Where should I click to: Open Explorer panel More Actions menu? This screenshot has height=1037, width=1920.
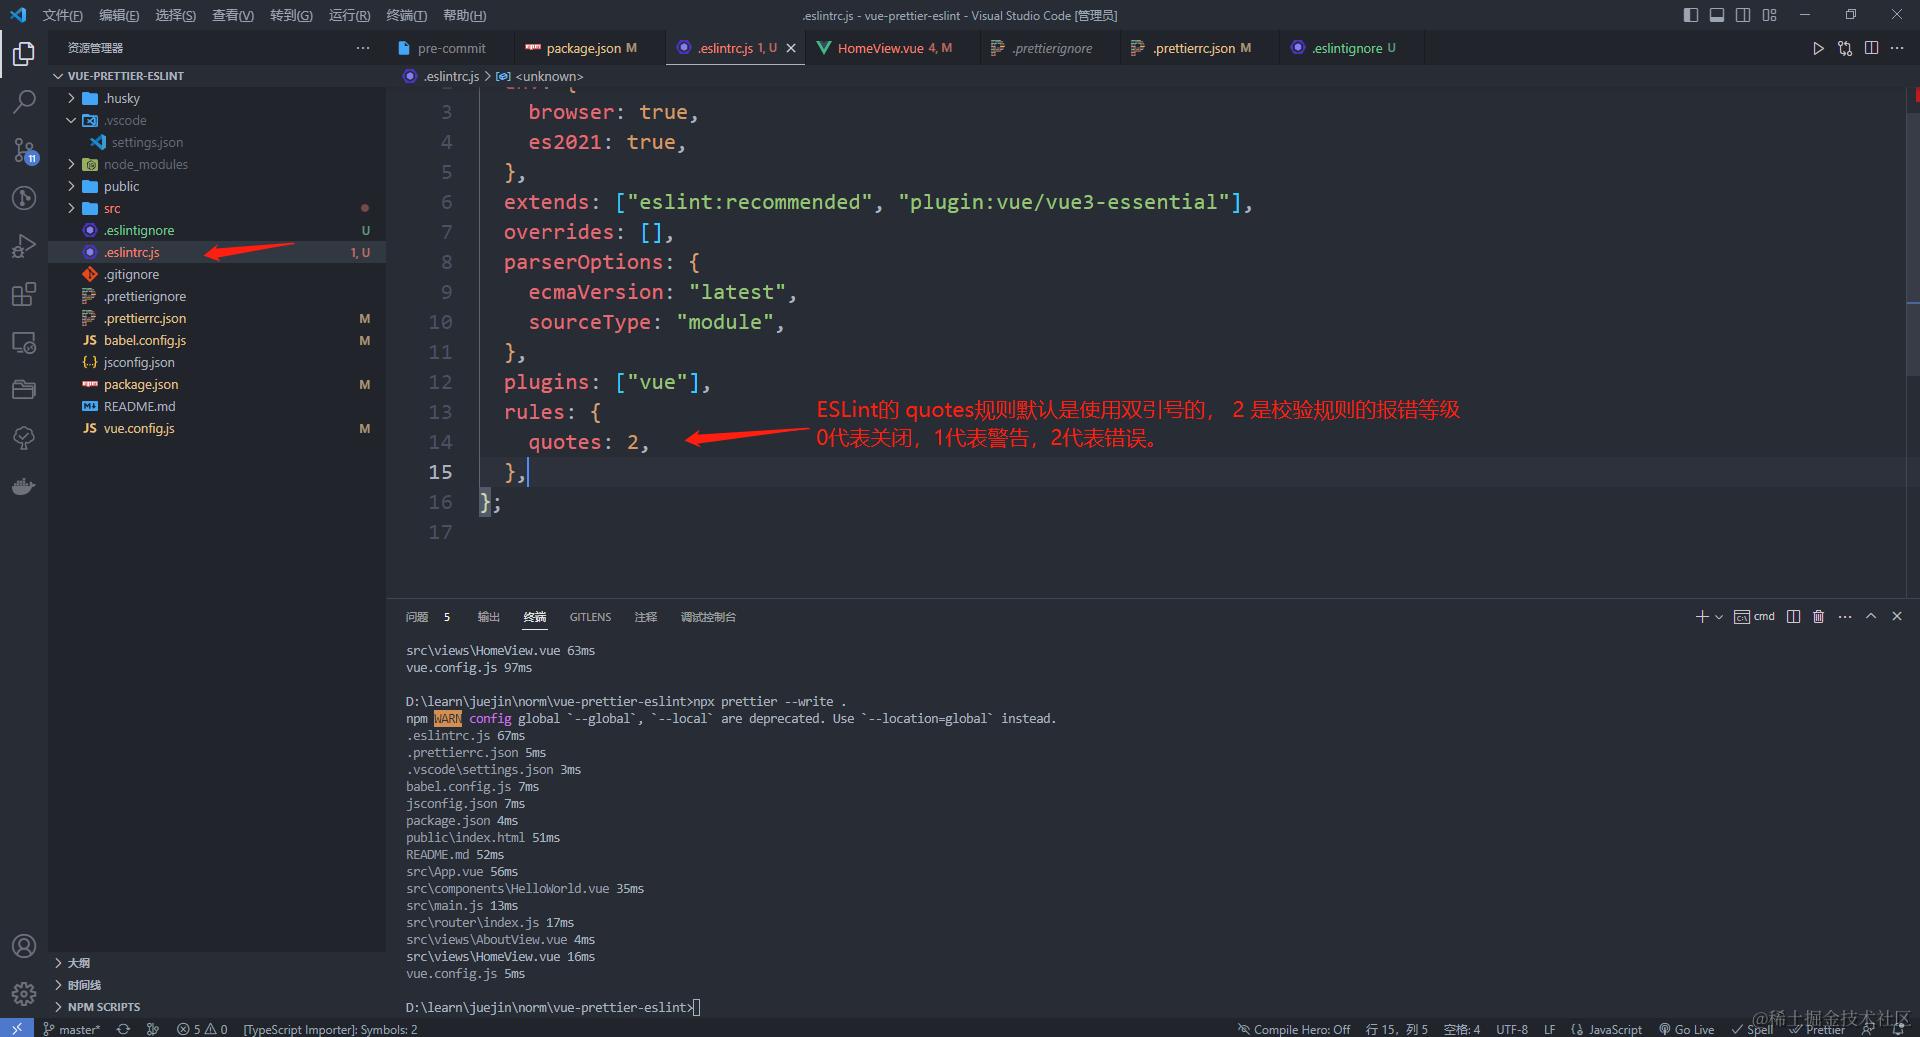pyautogui.click(x=362, y=48)
